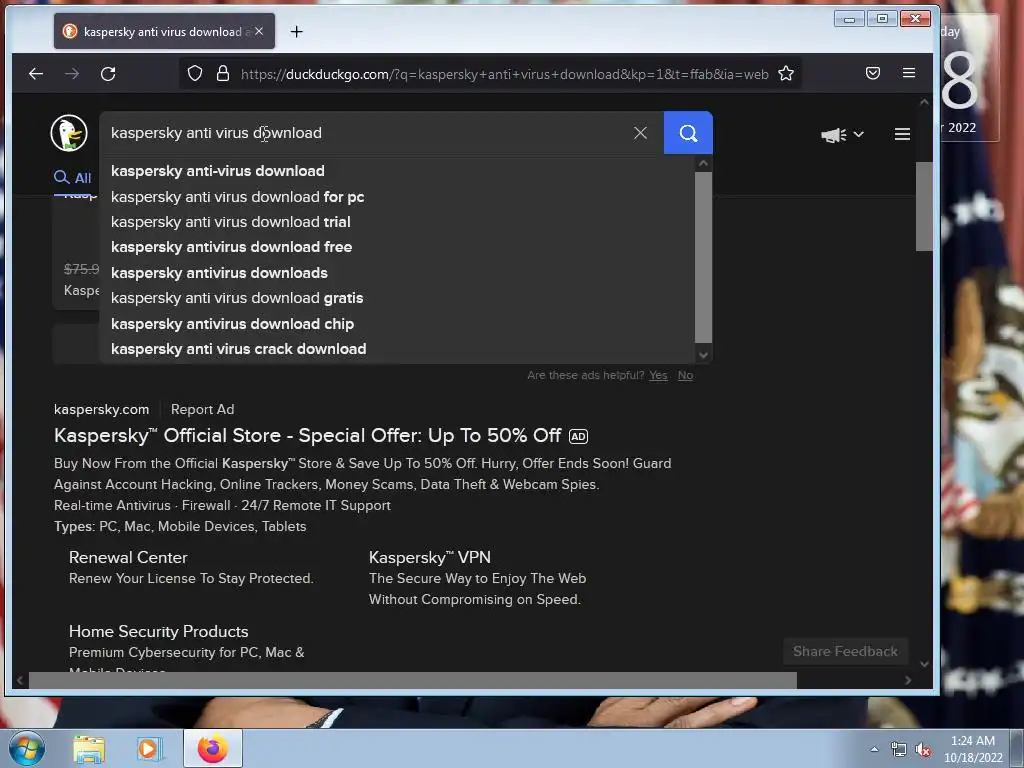The image size is (1024, 768).
Task: Open network status tray icon
Action: pyautogui.click(x=899, y=749)
